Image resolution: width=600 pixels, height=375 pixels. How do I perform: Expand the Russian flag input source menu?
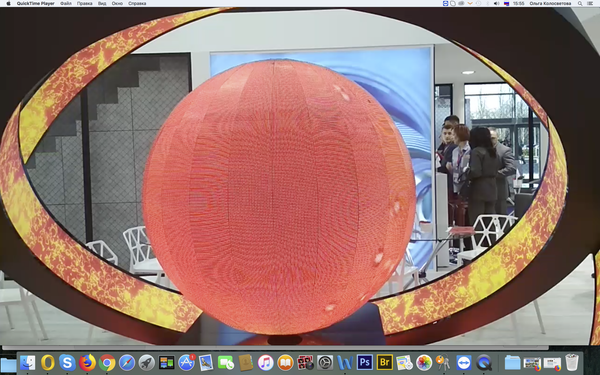pos(507,3)
